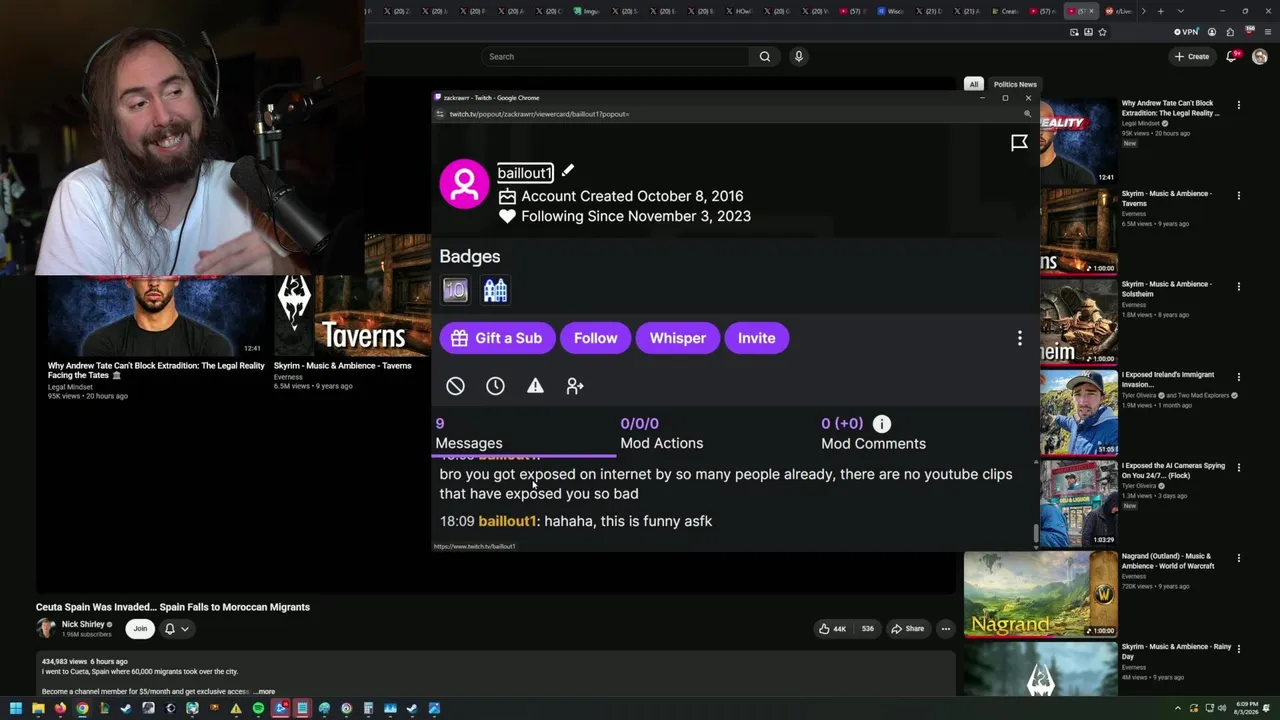
Task: Click the YouTube Create button
Action: pos(1192,57)
